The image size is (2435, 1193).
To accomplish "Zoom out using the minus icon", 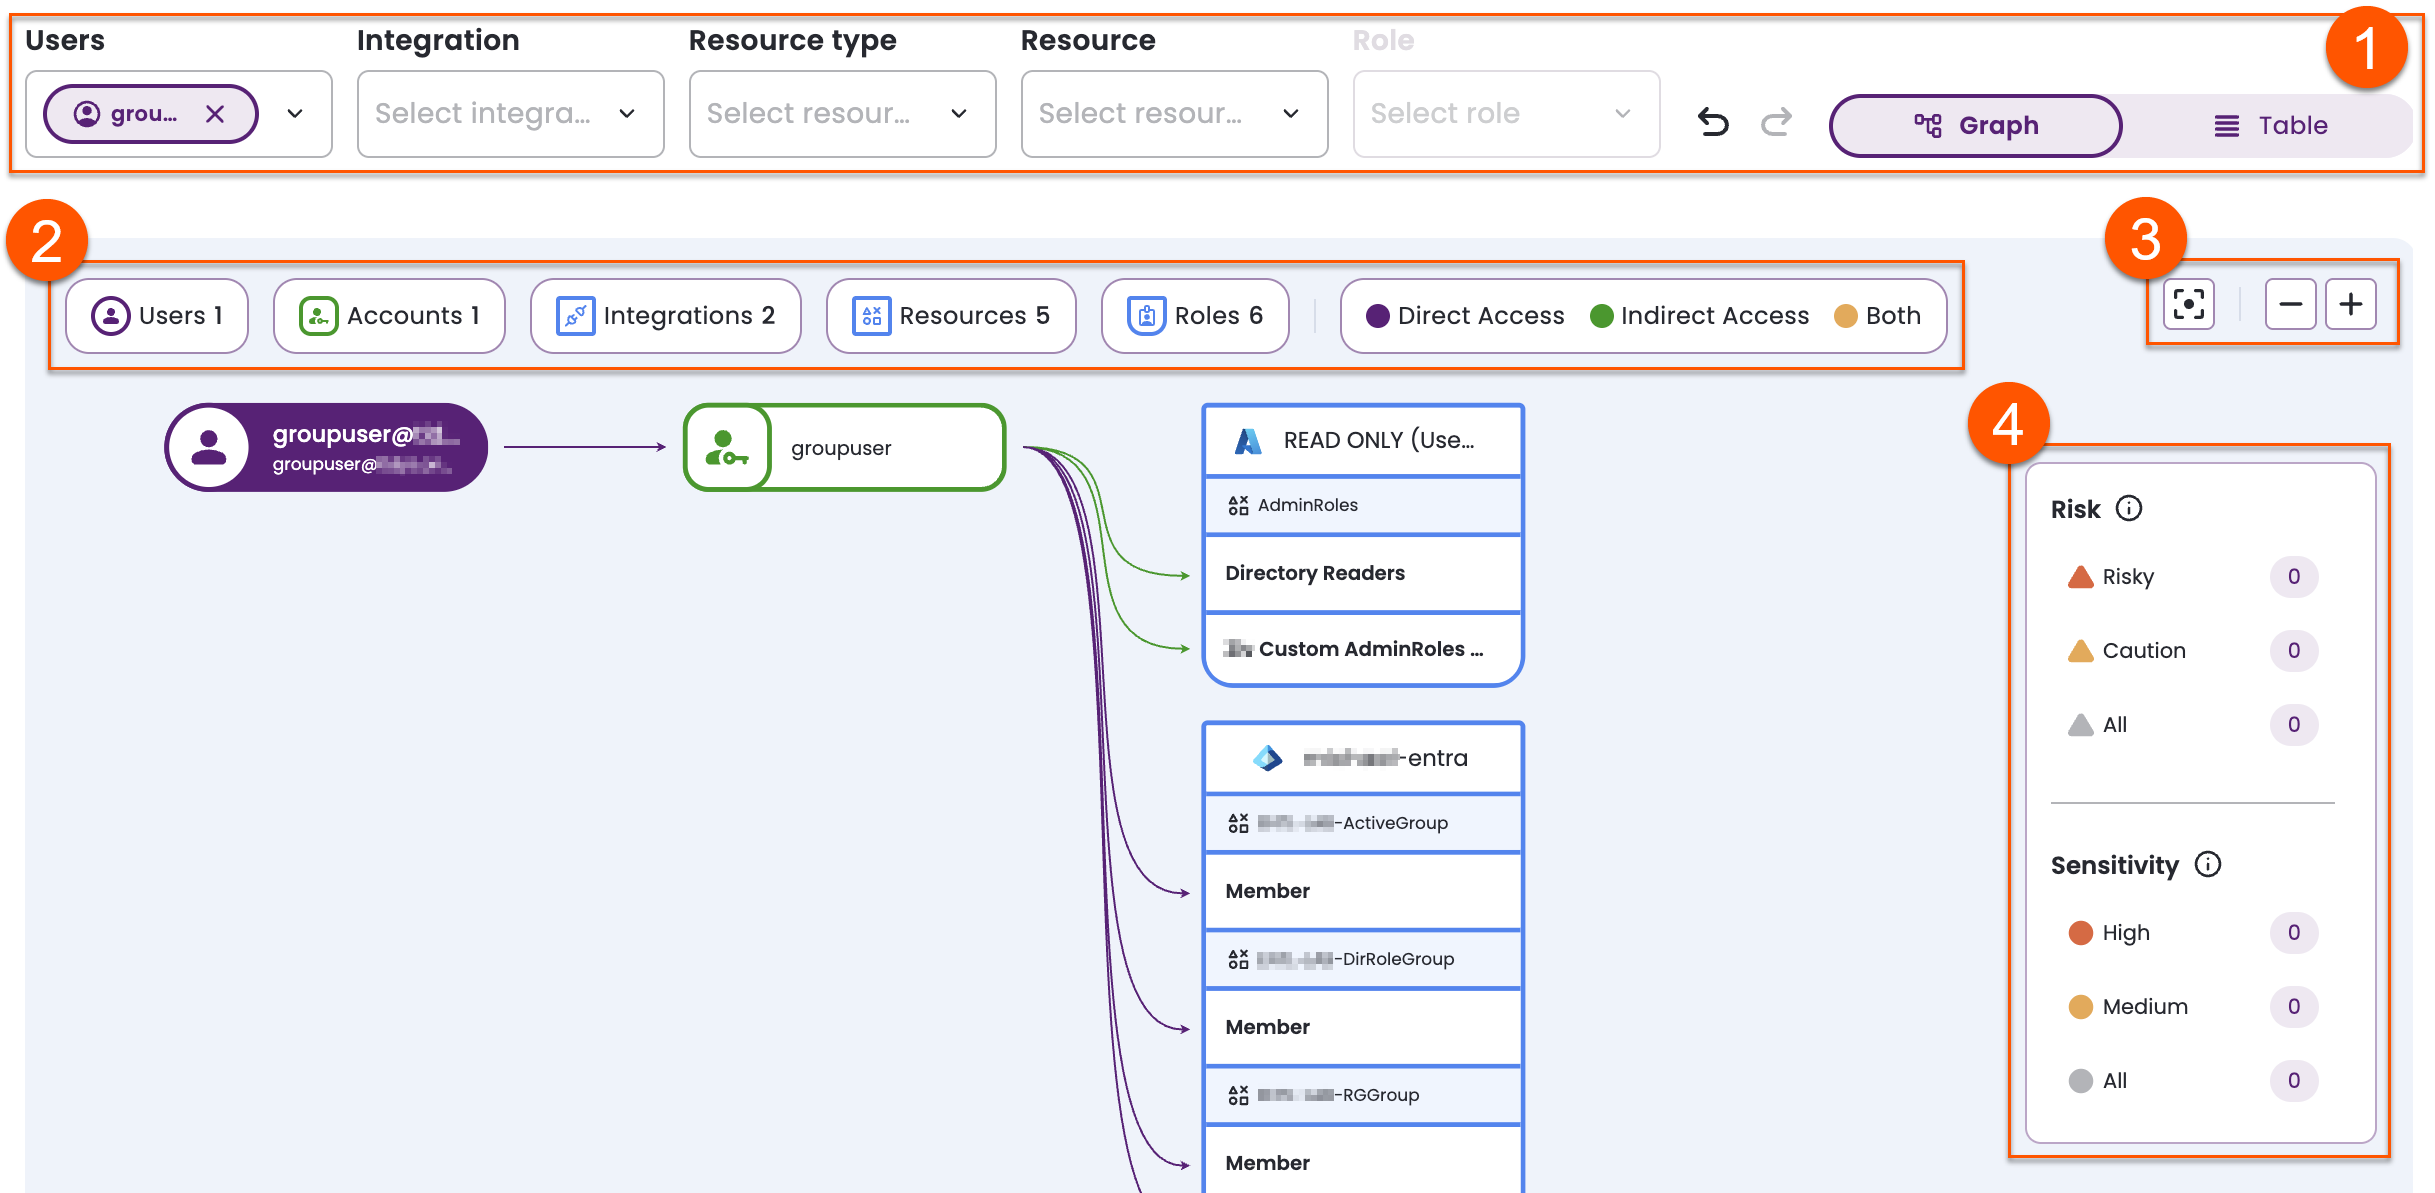I will (2290, 305).
